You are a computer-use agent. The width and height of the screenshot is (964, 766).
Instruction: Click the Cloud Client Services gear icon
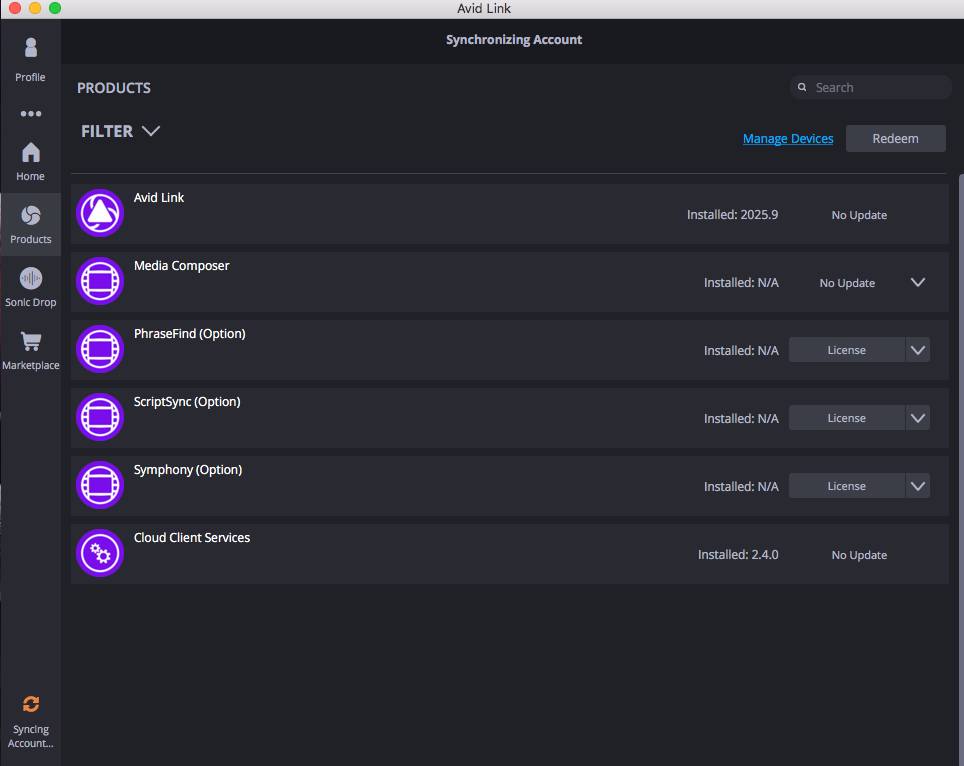click(100, 553)
